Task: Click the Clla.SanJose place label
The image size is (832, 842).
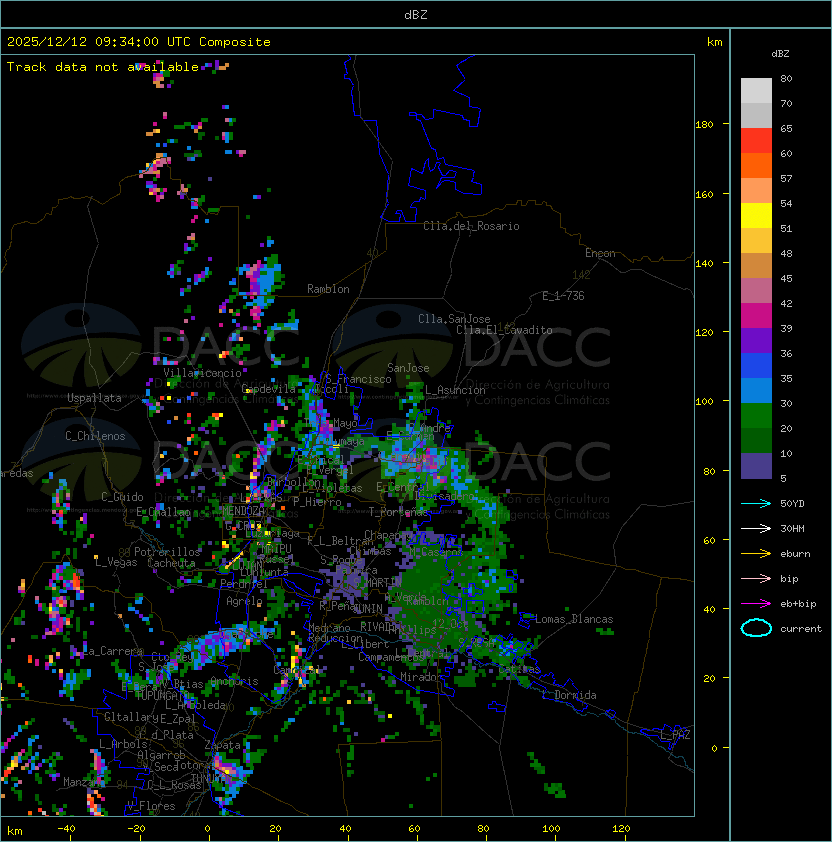Action: 454,319
